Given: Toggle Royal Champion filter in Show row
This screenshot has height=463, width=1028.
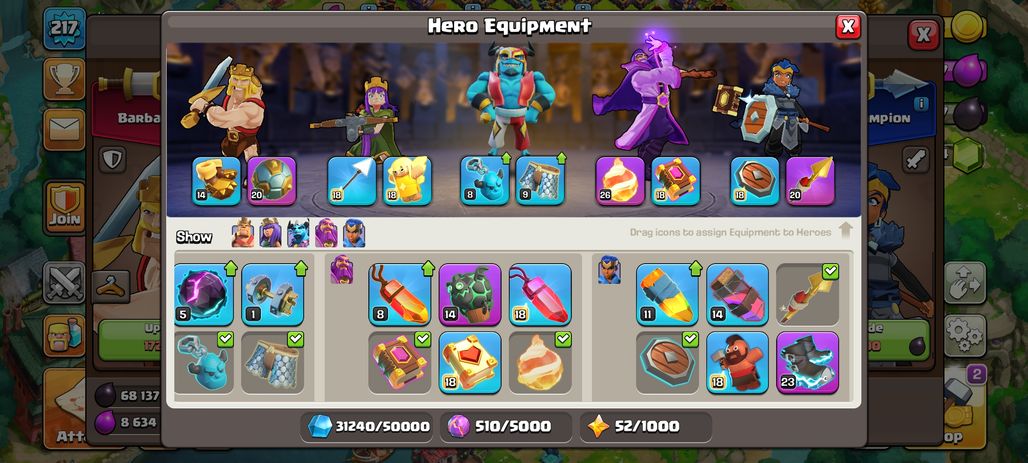Looking at the screenshot, I should coord(354,233).
